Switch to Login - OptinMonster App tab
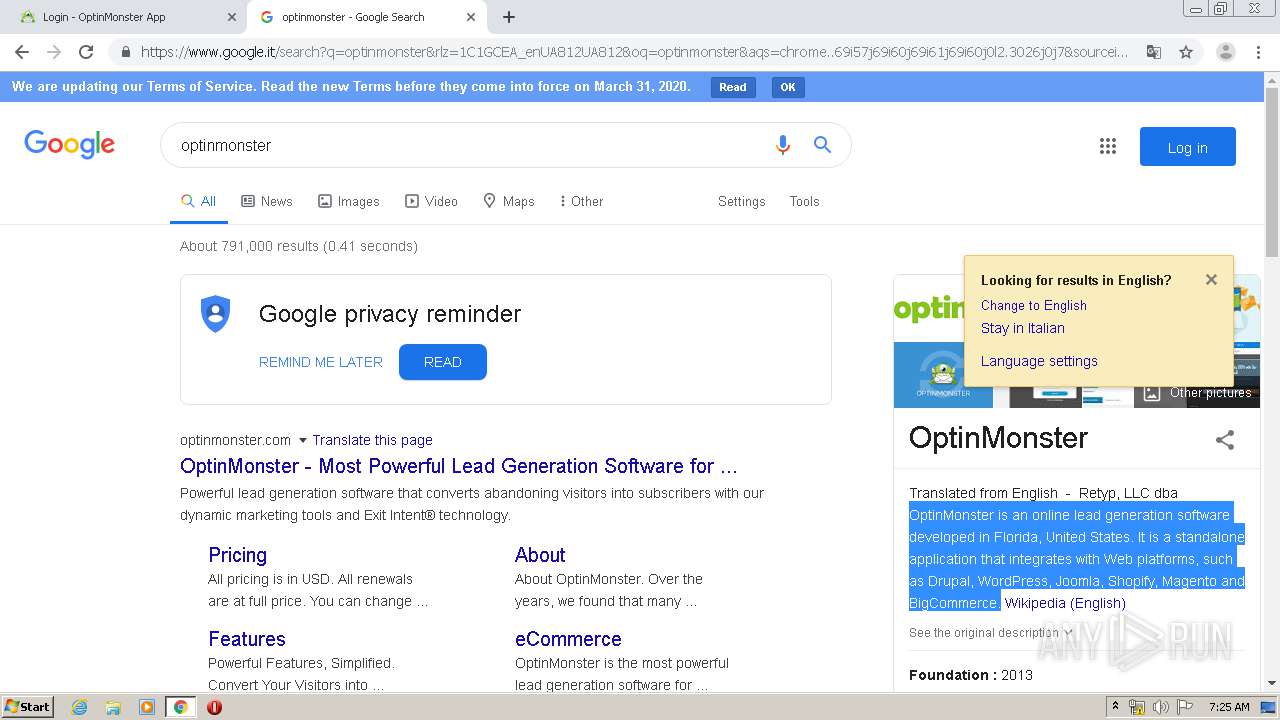Screen dimensions: 1280x720 tap(123, 17)
